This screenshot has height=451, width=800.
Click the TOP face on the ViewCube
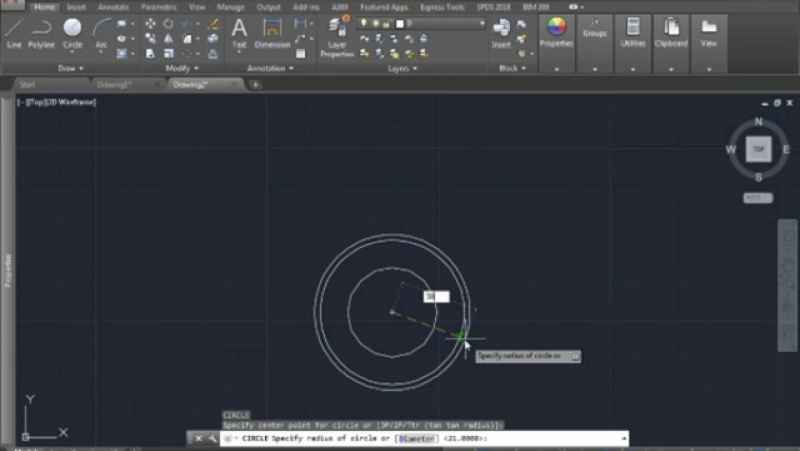[x=759, y=150]
